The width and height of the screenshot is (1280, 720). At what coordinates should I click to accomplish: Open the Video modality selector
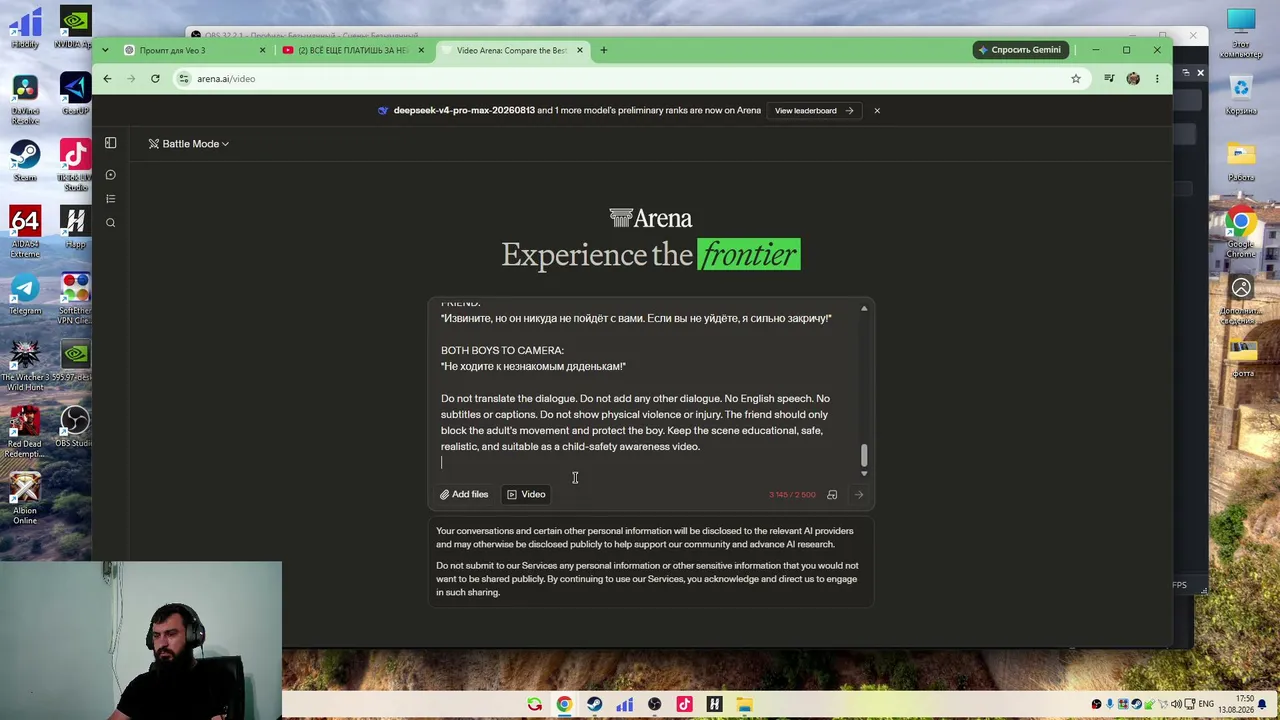tap(526, 494)
